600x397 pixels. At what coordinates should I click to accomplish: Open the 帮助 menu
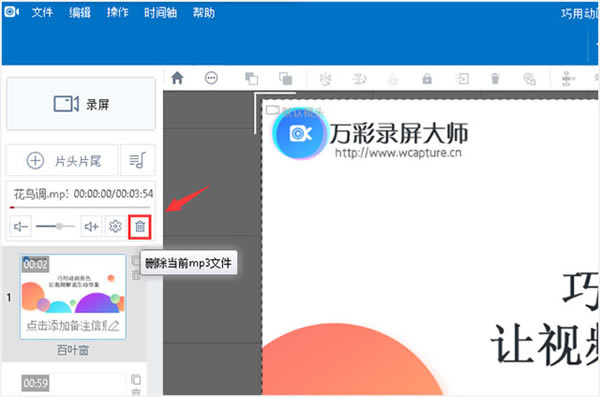click(204, 13)
